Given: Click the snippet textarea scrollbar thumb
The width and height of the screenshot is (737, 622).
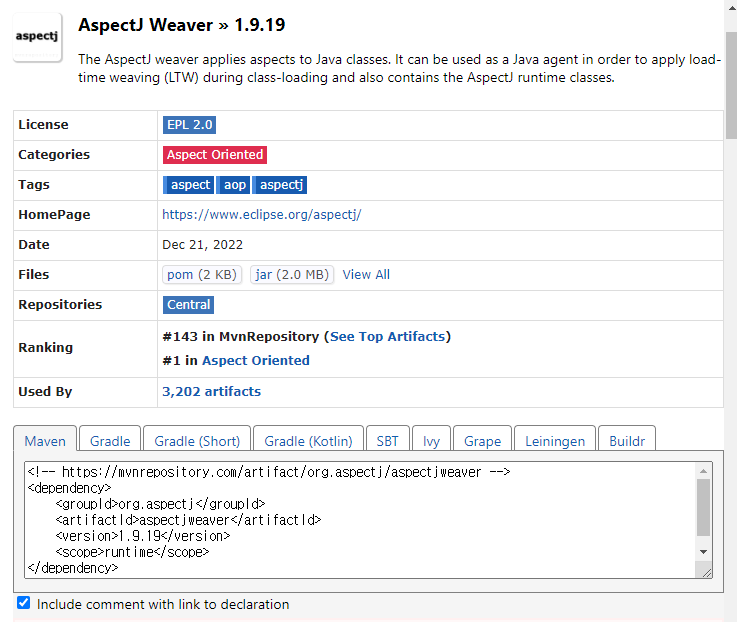Looking at the screenshot, I should point(703,508).
